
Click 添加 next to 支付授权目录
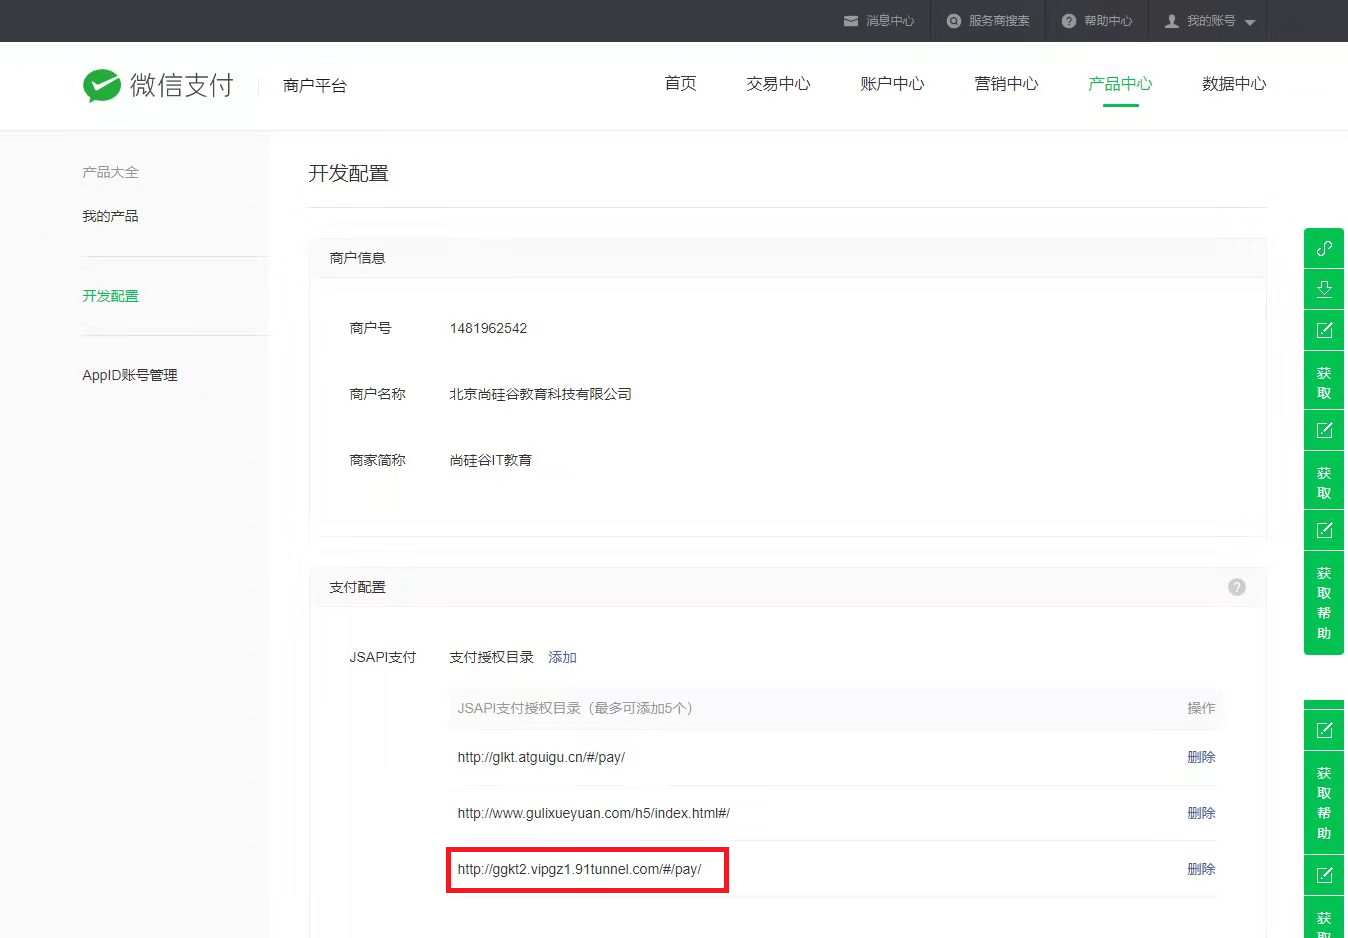[562, 657]
